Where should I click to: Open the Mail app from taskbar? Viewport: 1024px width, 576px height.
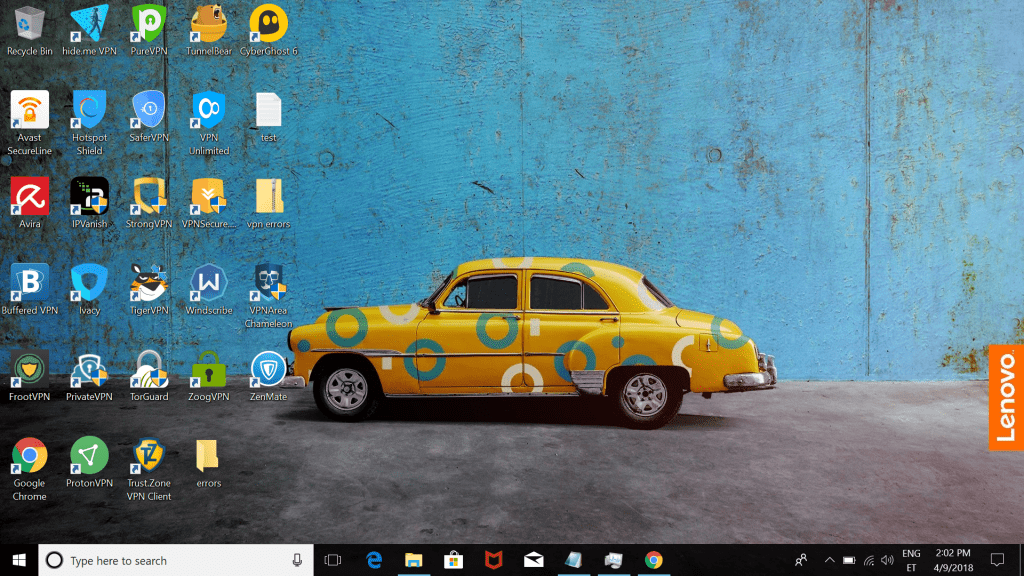point(534,560)
